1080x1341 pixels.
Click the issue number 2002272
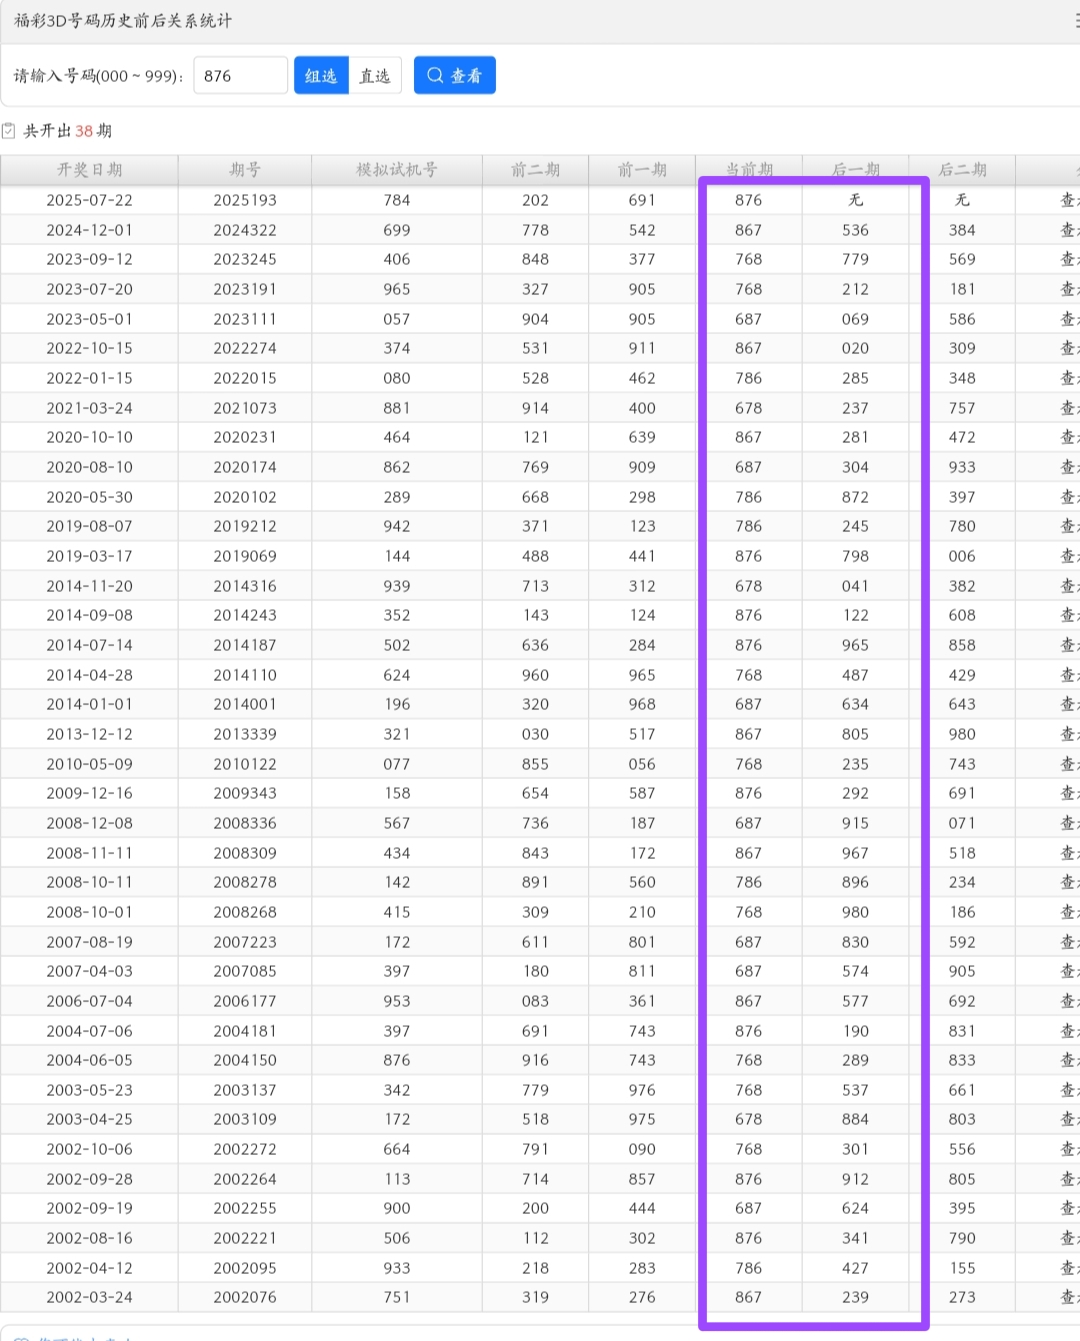[245, 1149]
